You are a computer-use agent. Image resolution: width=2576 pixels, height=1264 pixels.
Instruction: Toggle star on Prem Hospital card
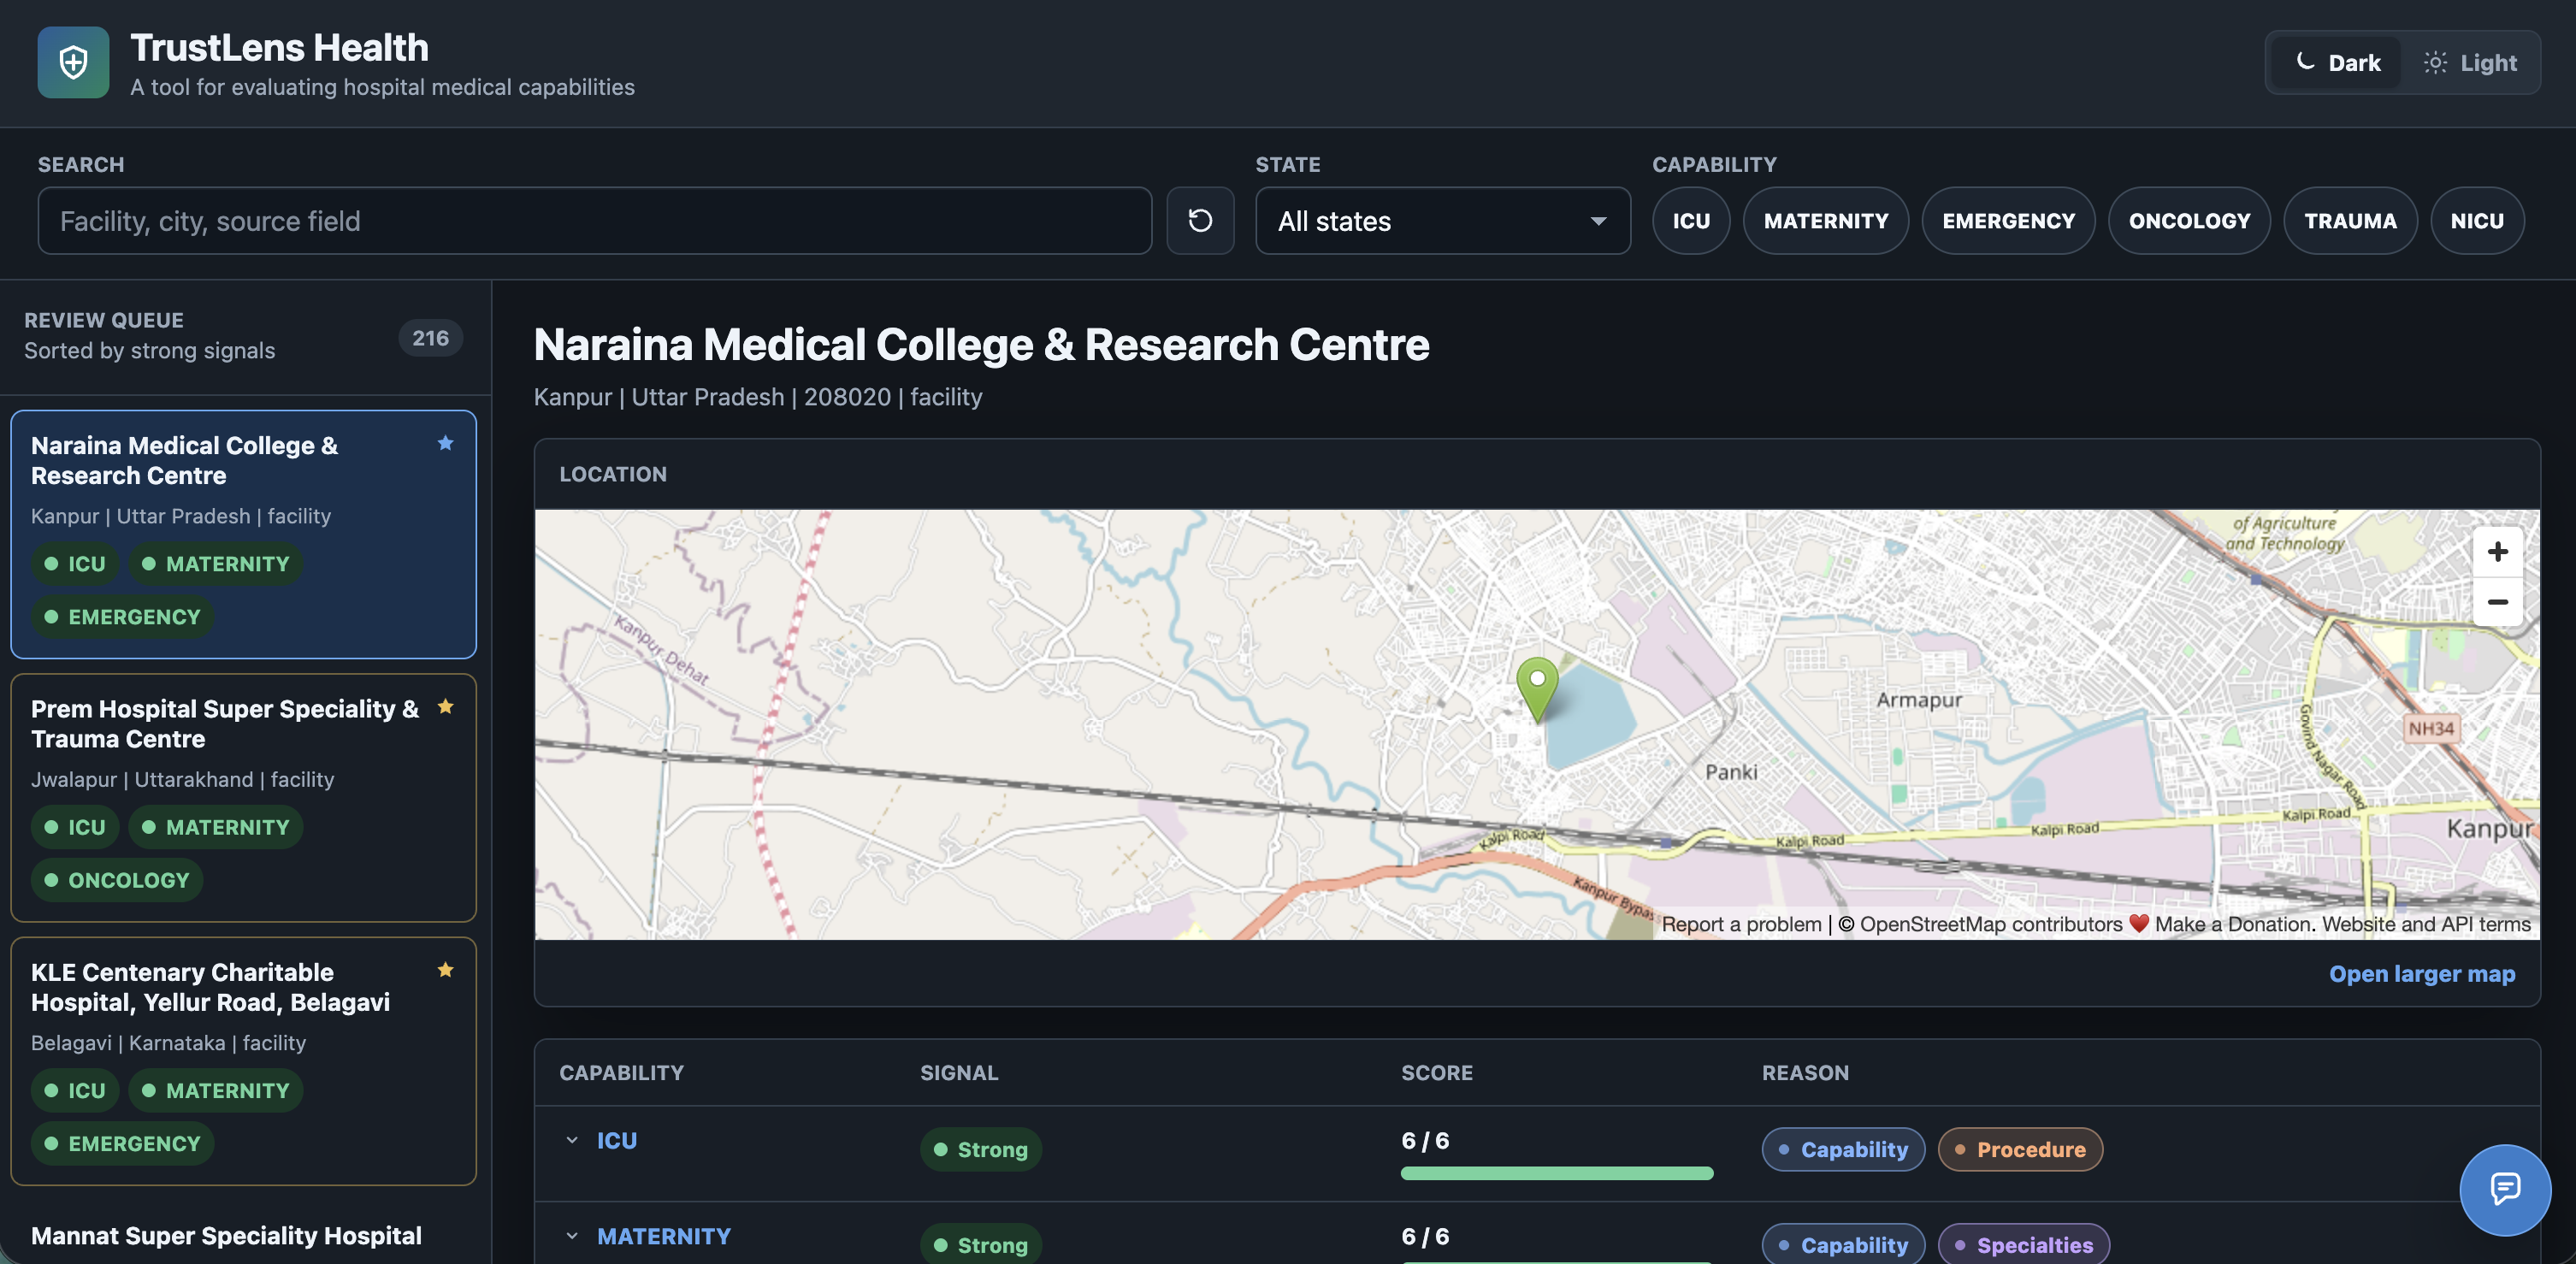(446, 707)
